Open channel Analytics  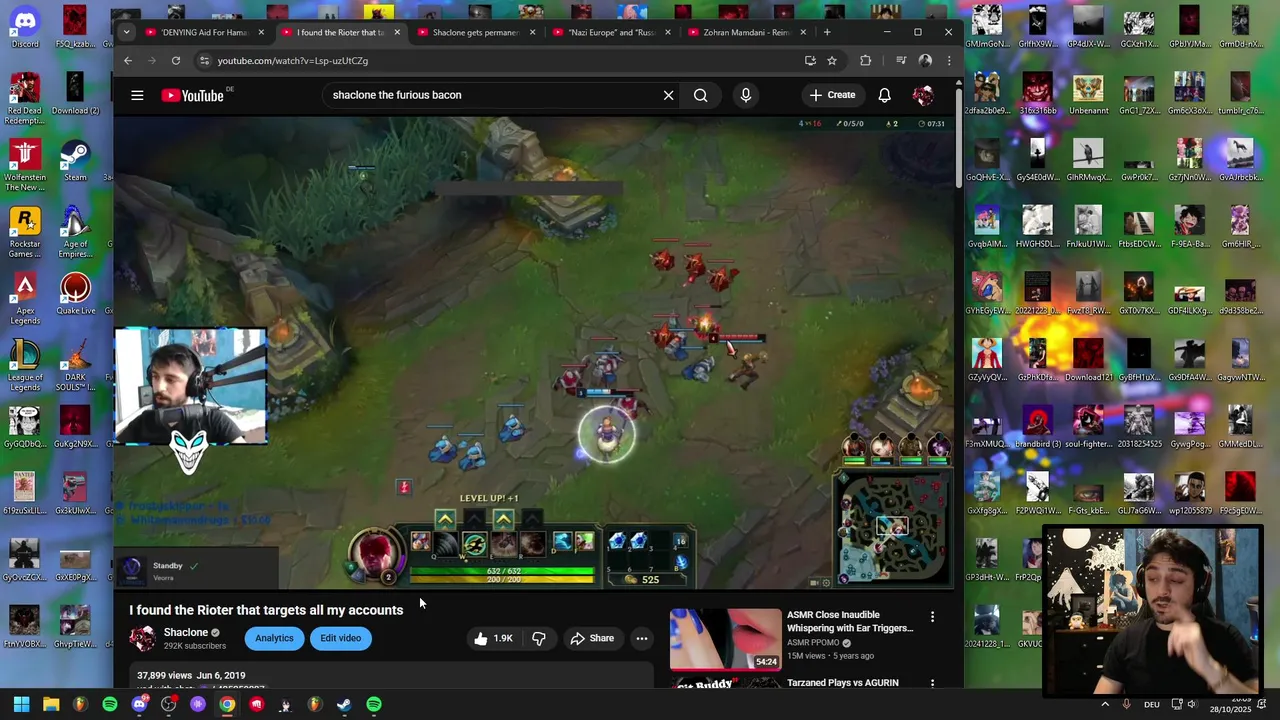pos(274,638)
